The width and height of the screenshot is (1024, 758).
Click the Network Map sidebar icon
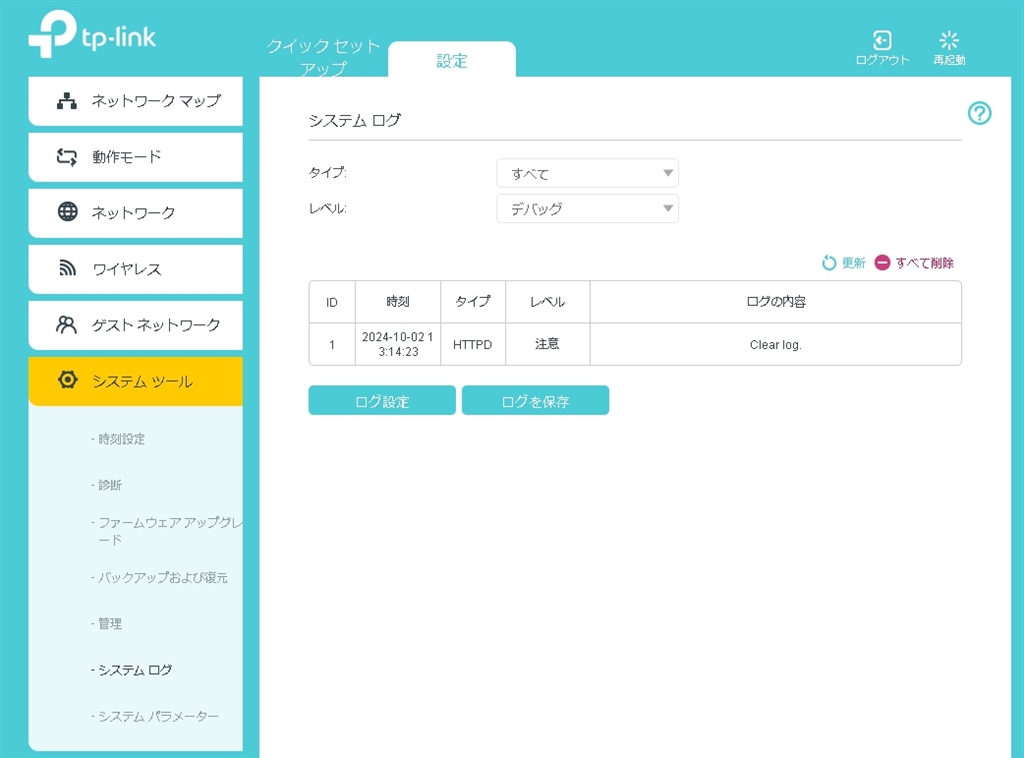[67, 101]
